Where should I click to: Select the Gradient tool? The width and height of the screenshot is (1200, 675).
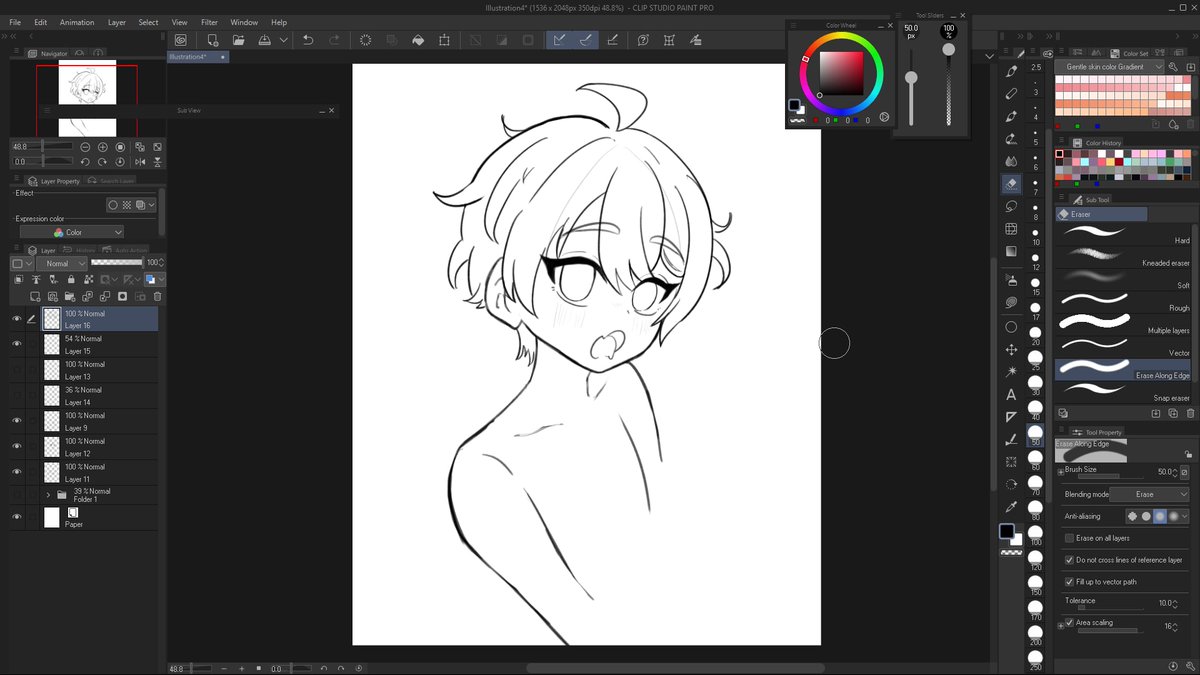pyautogui.click(x=1011, y=251)
